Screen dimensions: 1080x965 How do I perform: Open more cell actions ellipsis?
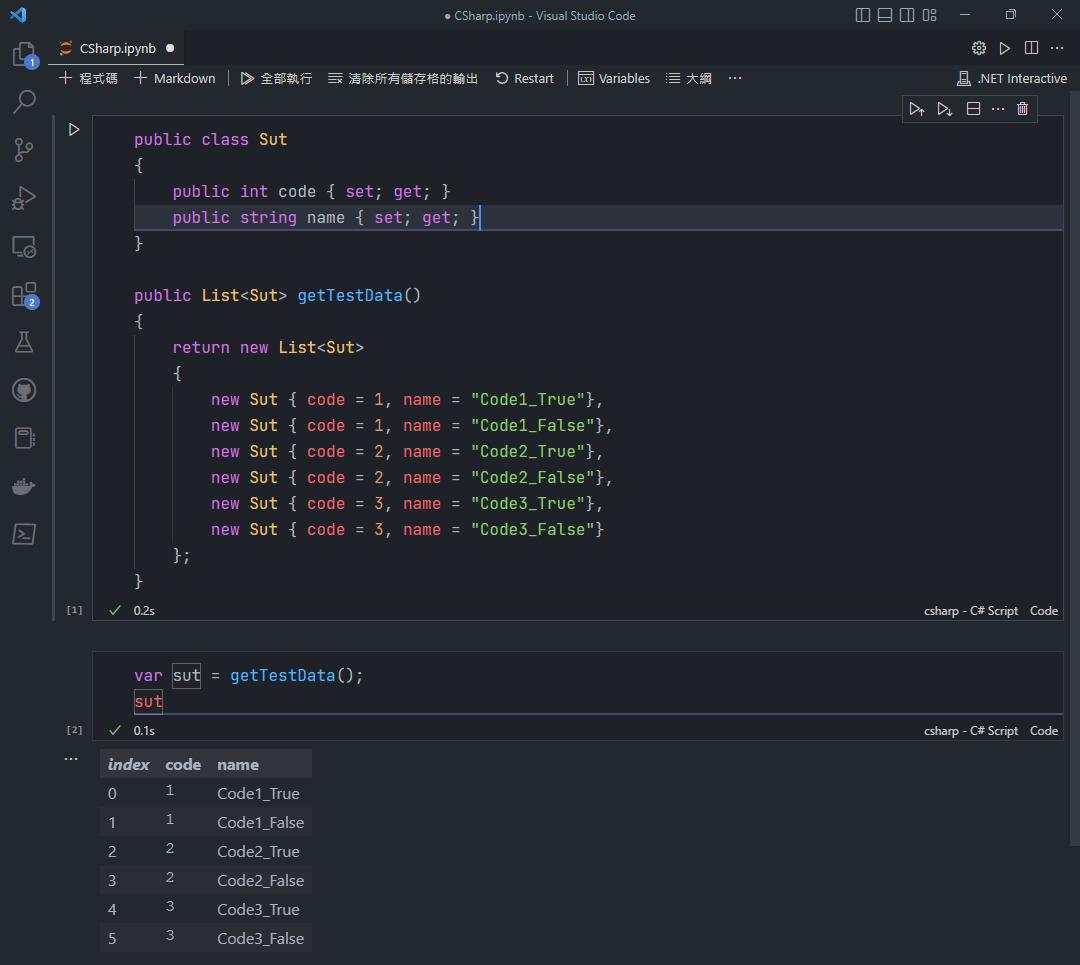(997, 109)
